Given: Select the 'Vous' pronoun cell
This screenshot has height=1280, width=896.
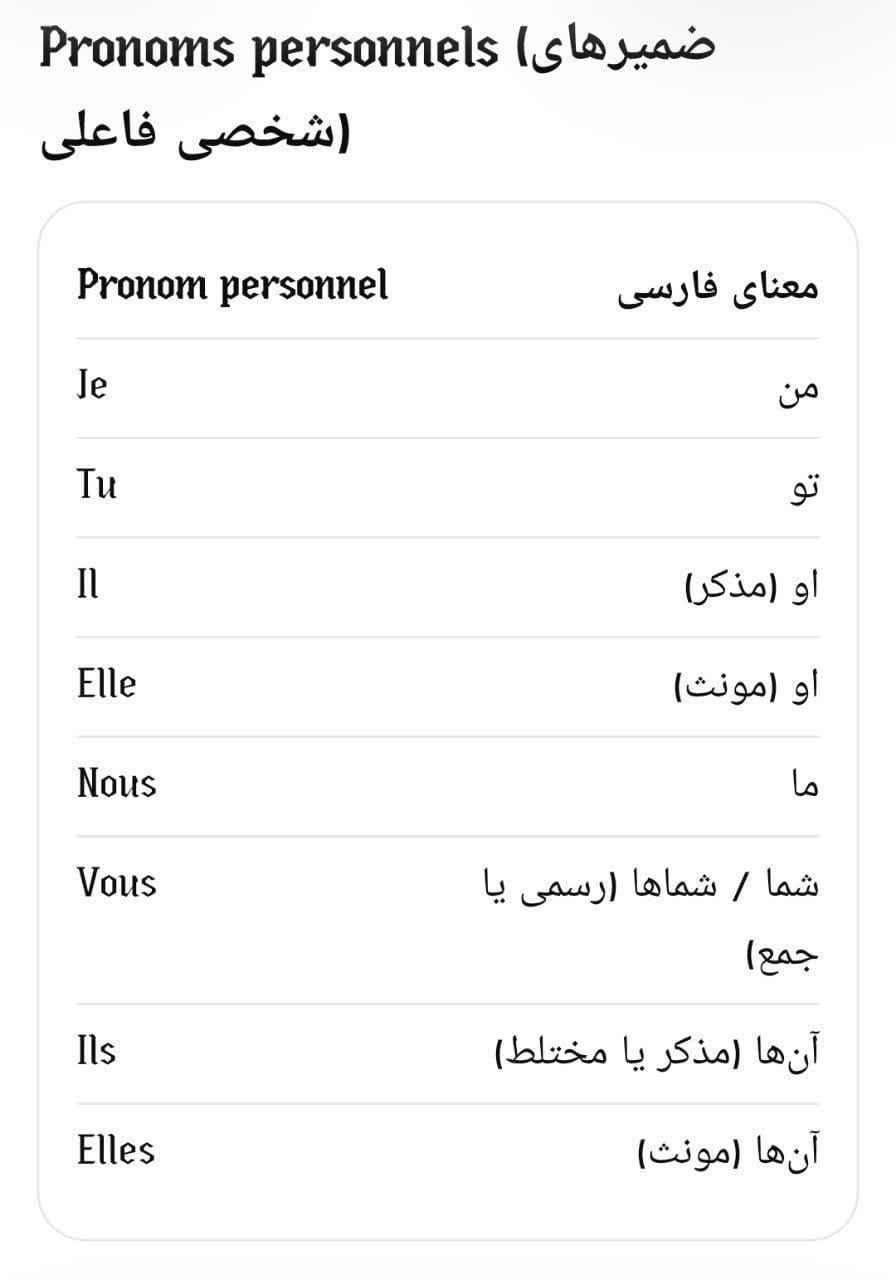Looking at the screenshot, I should click(117, 884).
